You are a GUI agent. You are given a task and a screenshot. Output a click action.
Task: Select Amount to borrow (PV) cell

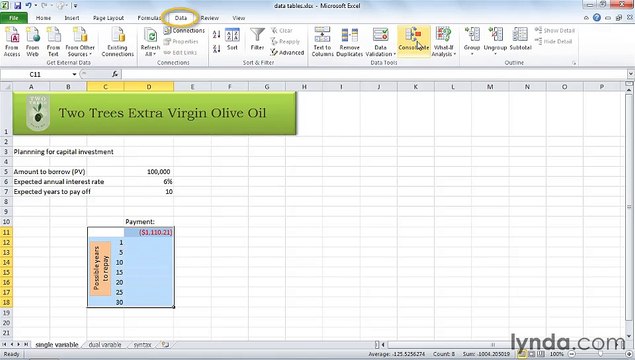click(49, 172)
